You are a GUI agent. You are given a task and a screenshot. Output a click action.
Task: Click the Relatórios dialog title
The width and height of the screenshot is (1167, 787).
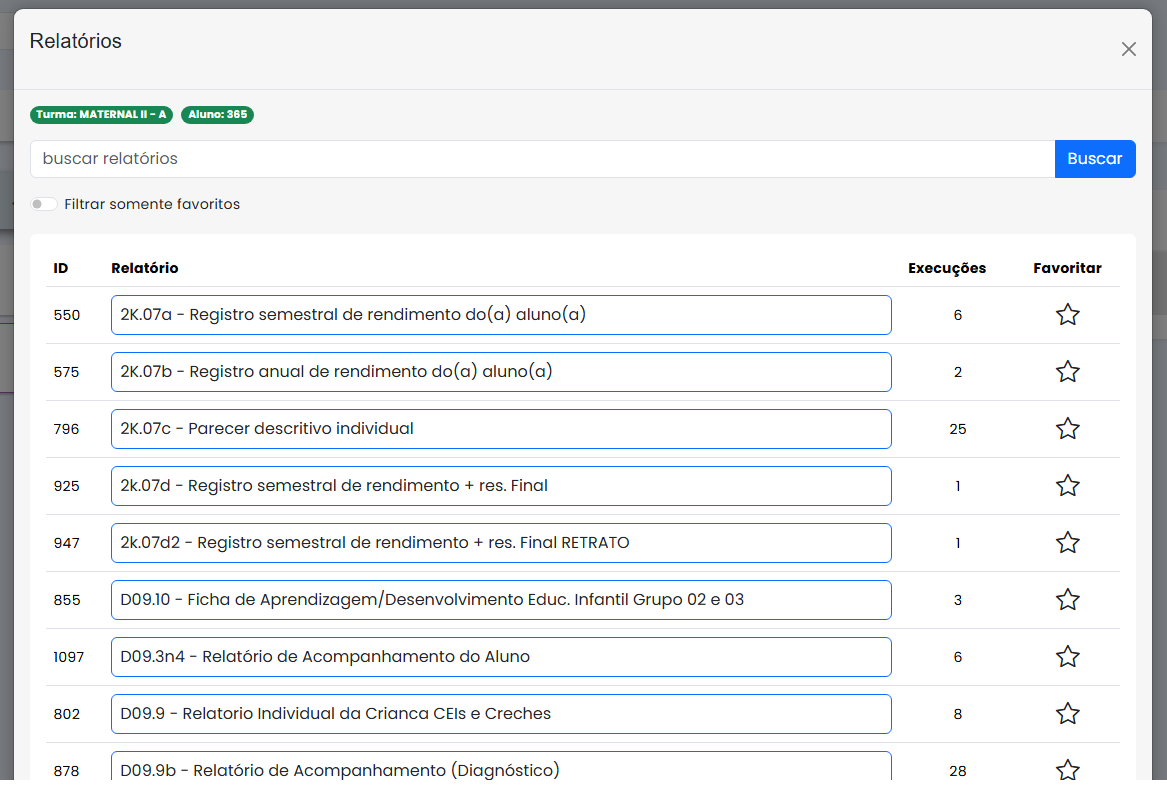[75, 41]
